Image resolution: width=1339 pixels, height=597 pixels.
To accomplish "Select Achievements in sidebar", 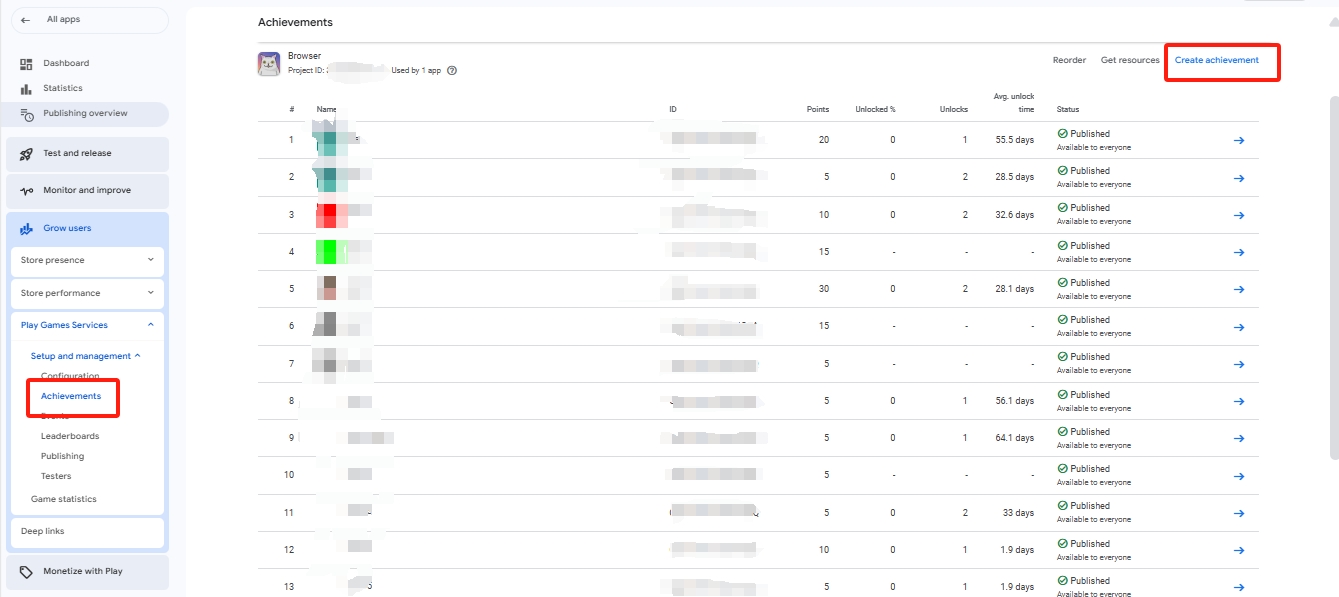I will [x=71, y=396].
